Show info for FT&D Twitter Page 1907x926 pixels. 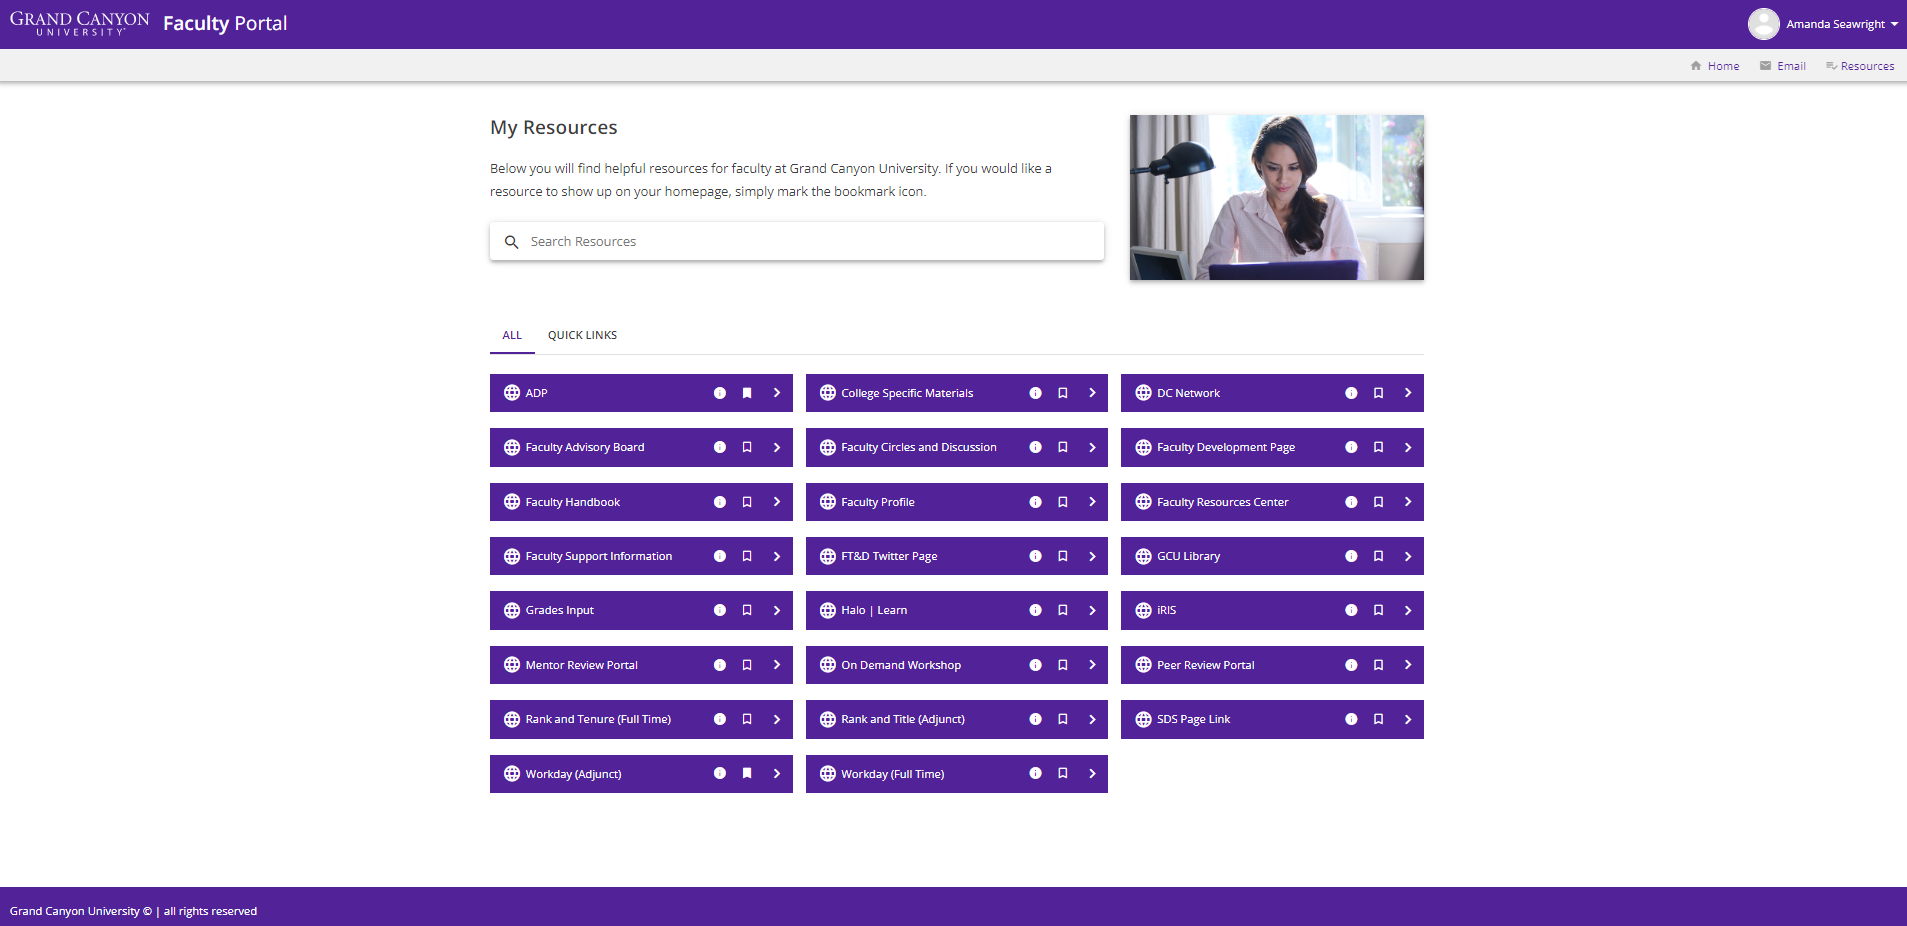(1036, 556)
